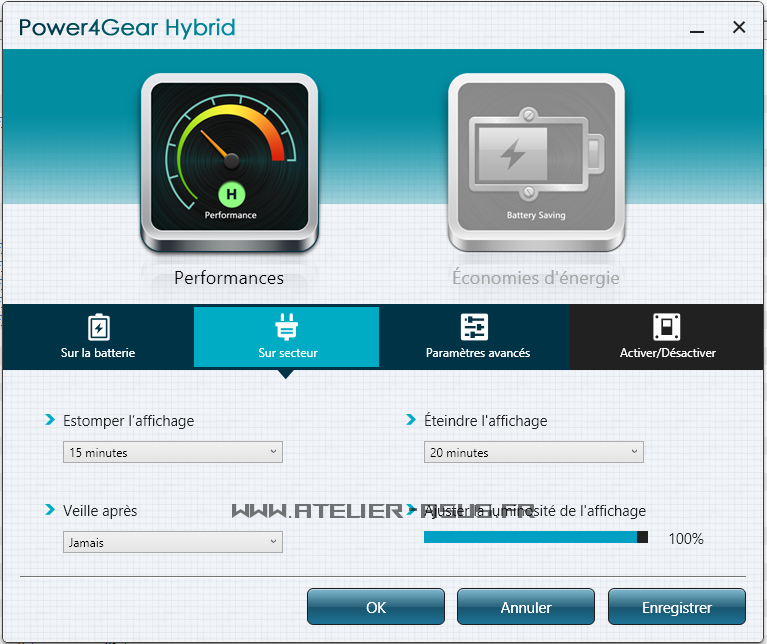Save settings with the Enregistrer button
This screenshot has width=767, height=644.
click(677, 607)
